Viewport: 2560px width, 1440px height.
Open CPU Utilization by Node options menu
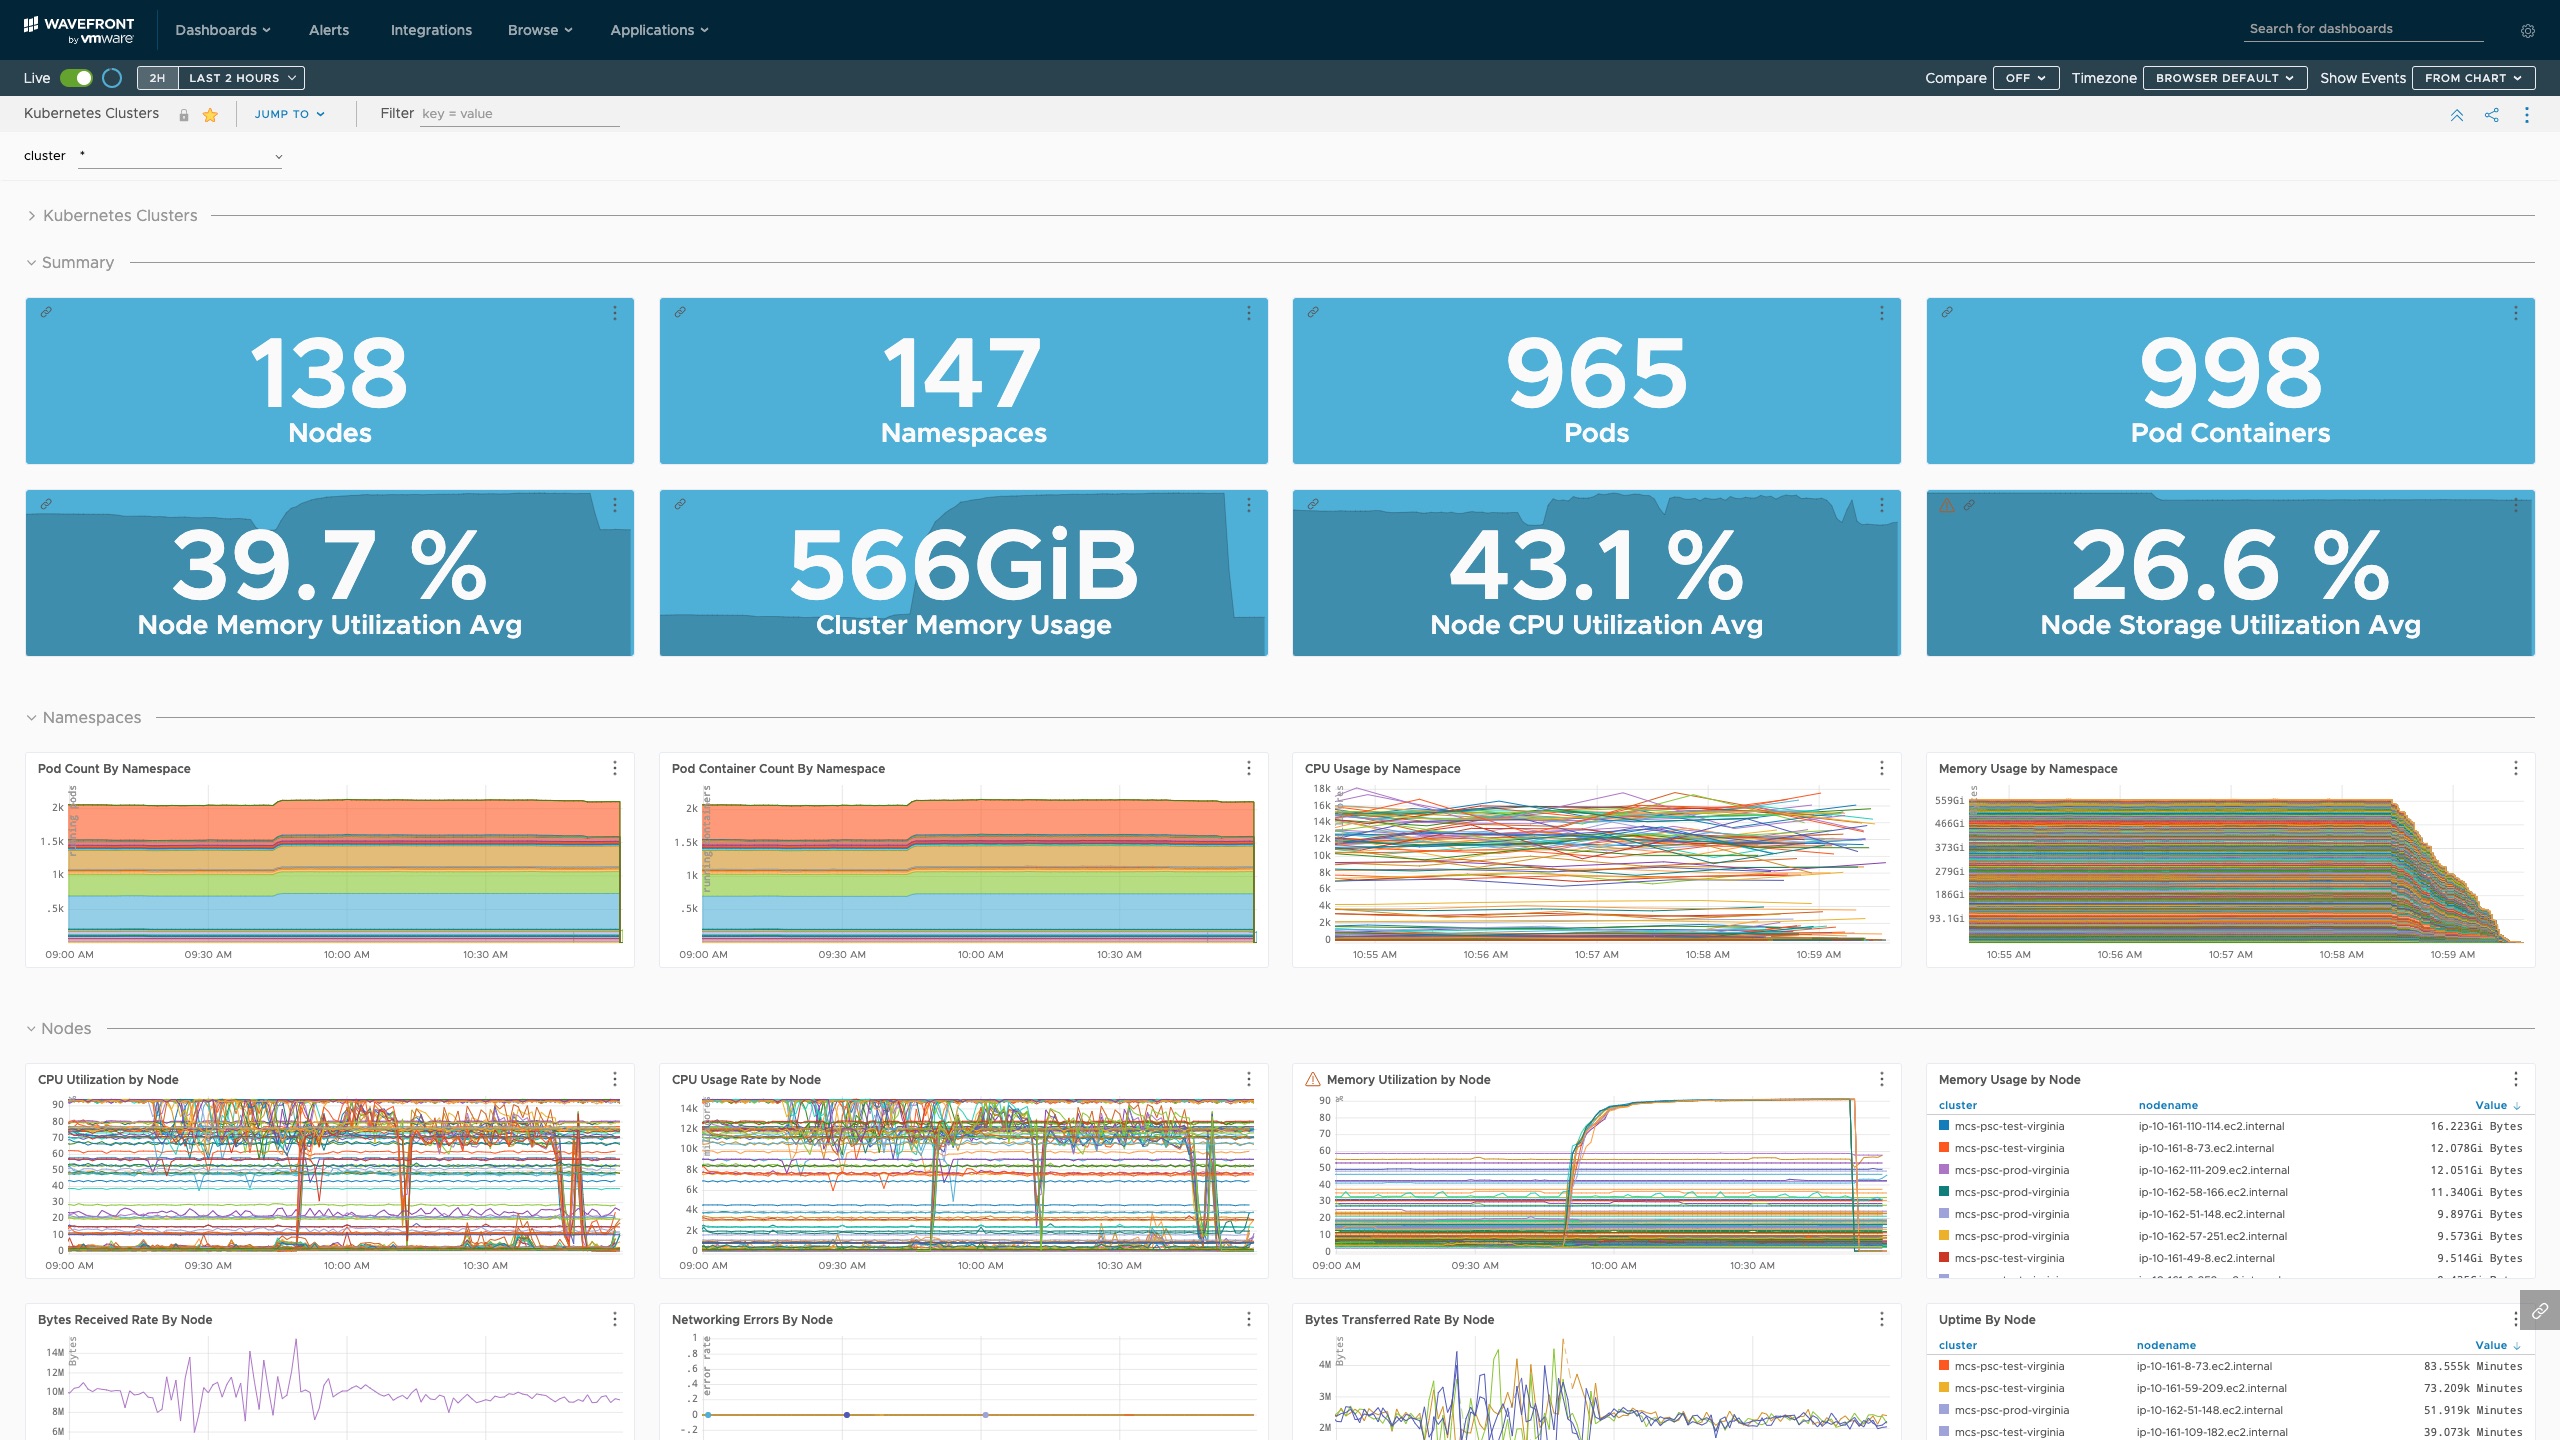point(614,1079)
